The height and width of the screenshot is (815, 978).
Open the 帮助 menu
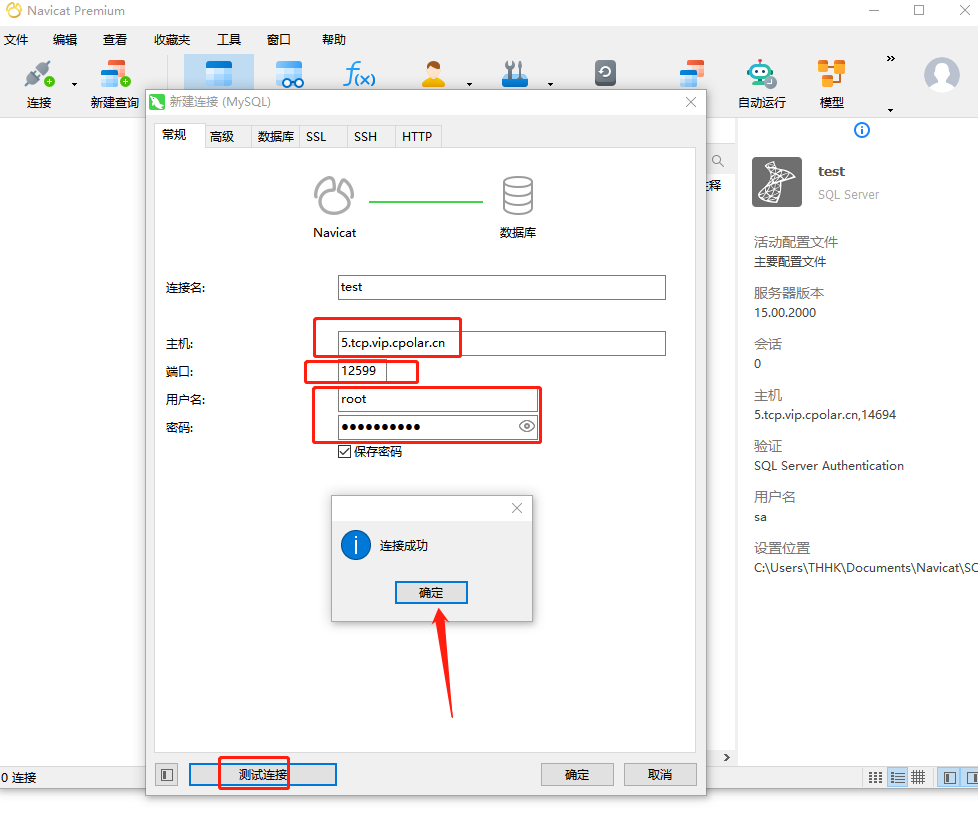tap(333, 40)
